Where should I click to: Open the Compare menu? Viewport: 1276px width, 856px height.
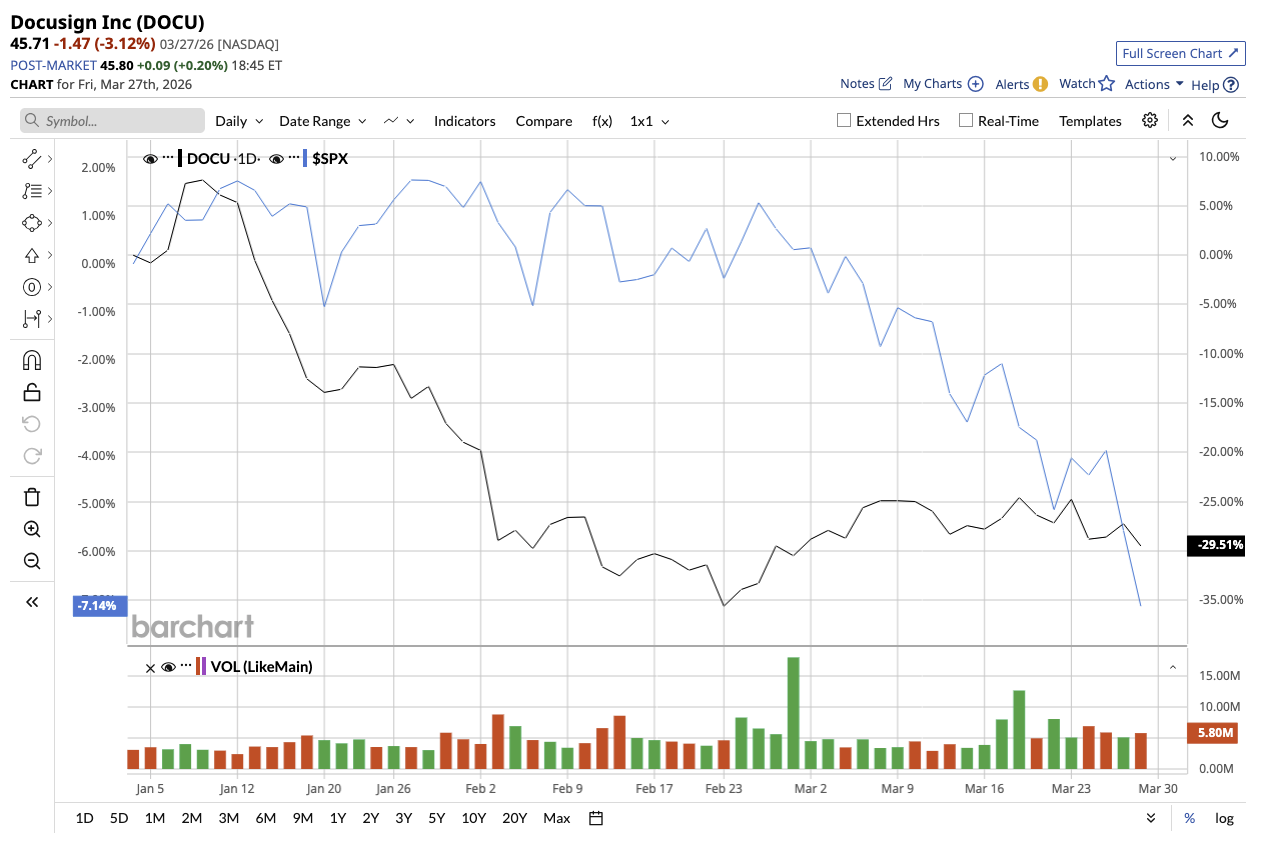544,121
